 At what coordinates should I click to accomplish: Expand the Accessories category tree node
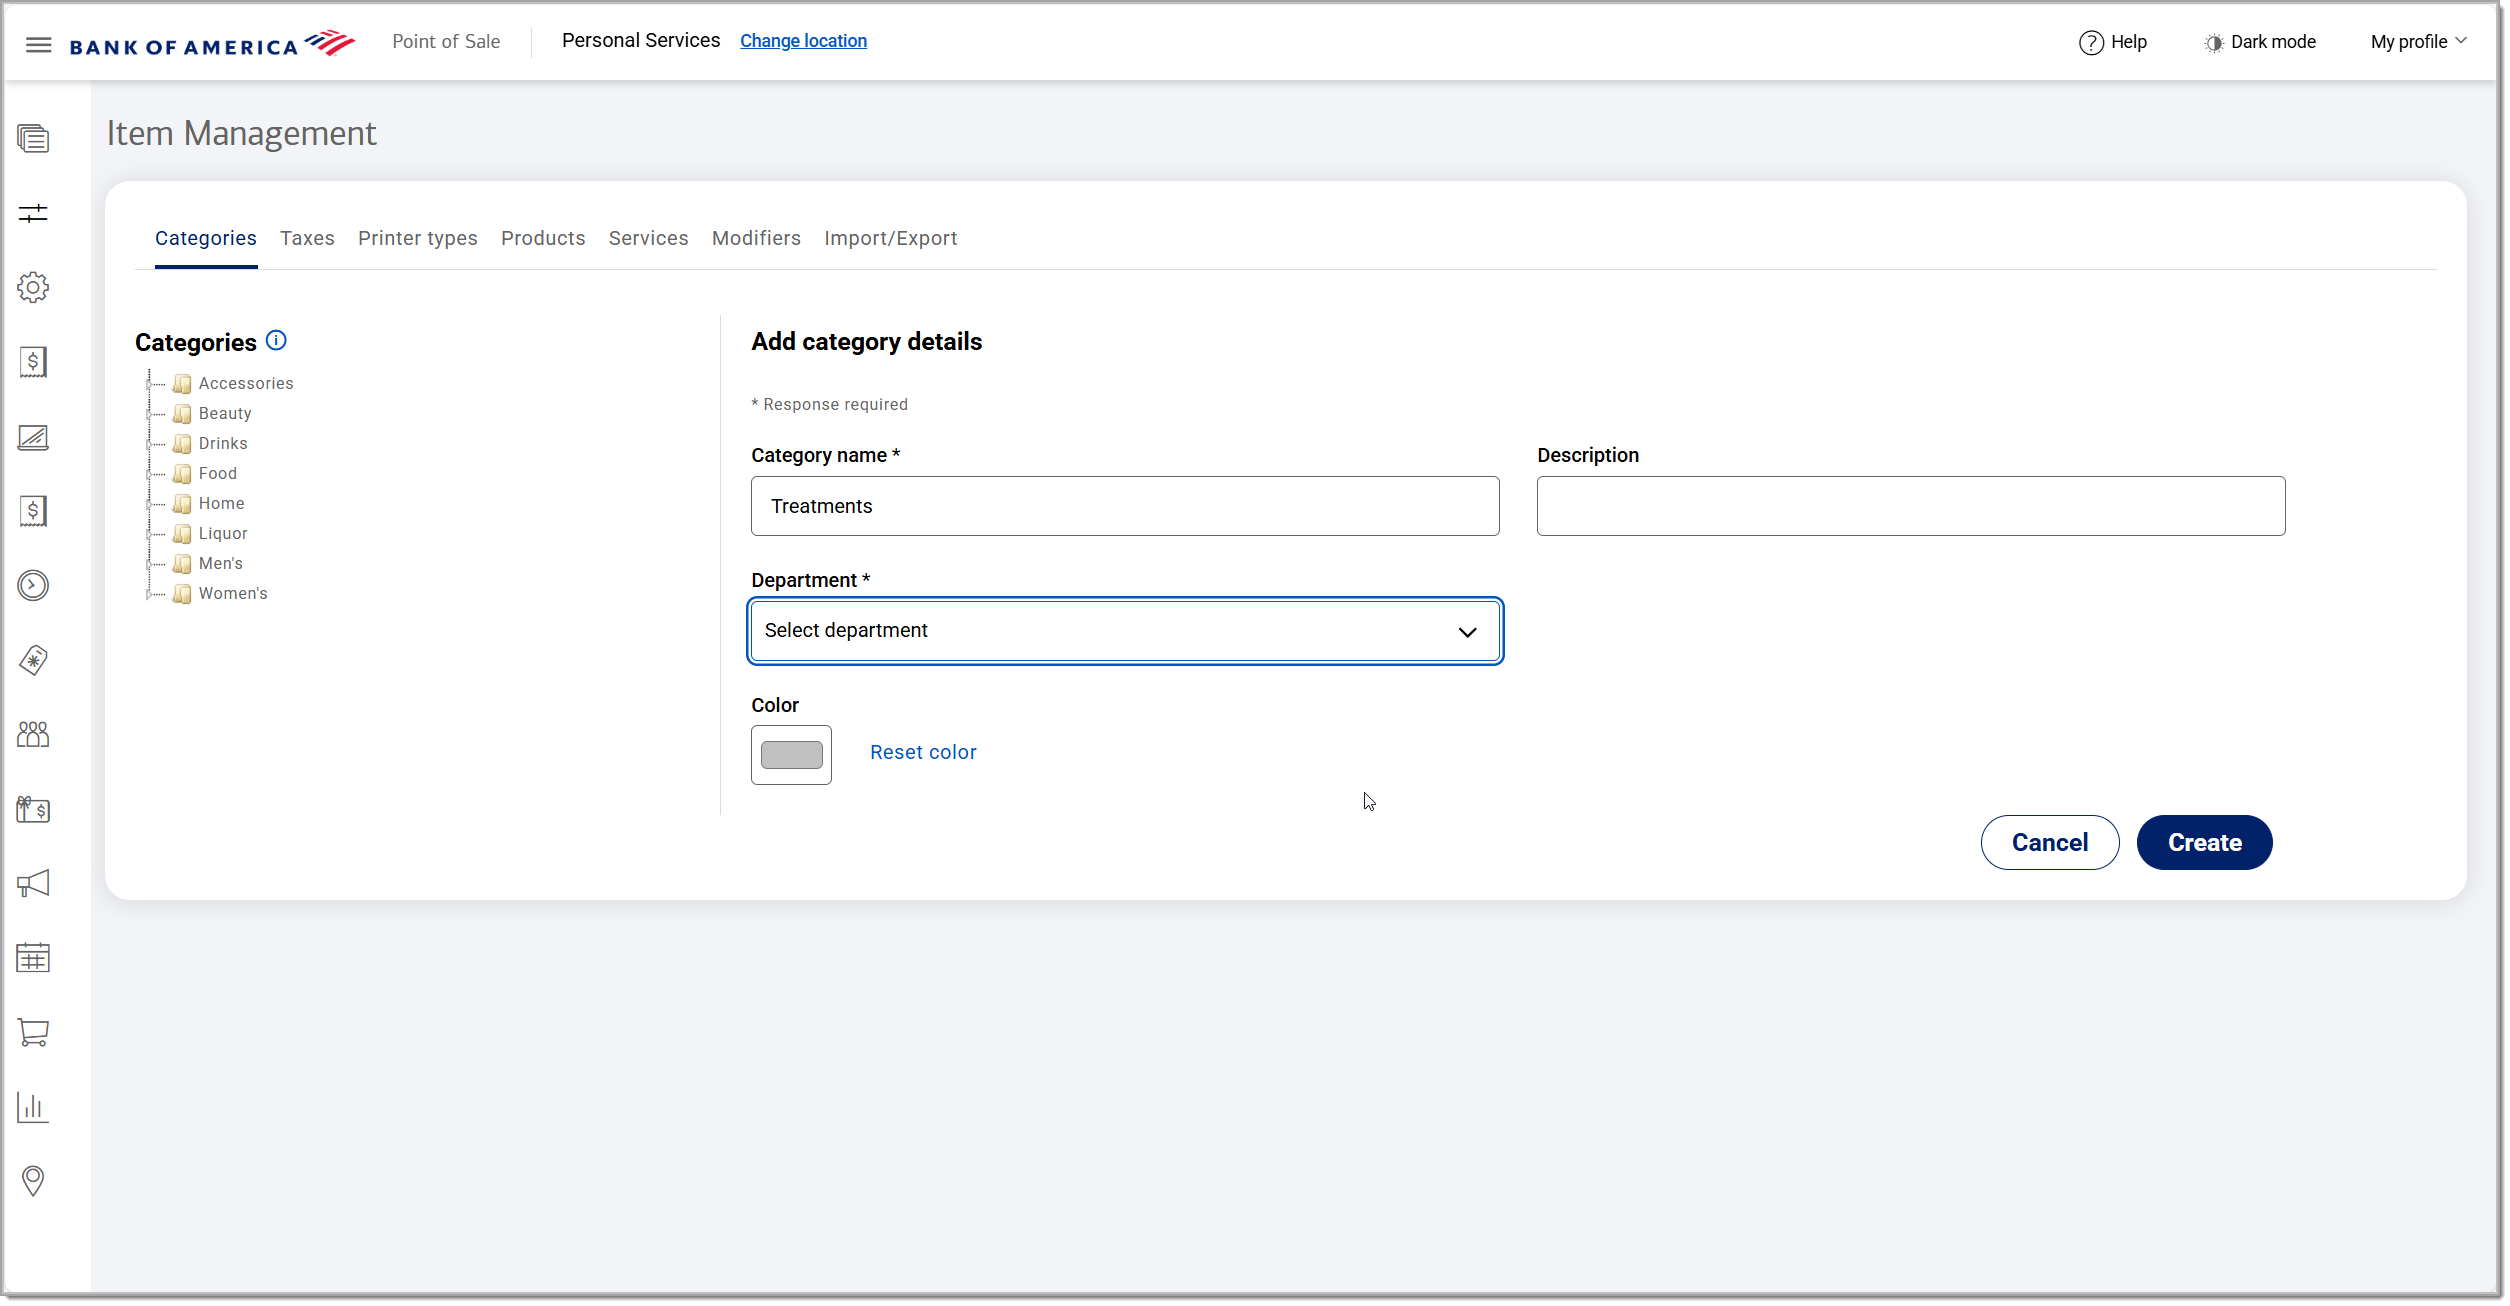pyautogui.click(x=149, y=384)
